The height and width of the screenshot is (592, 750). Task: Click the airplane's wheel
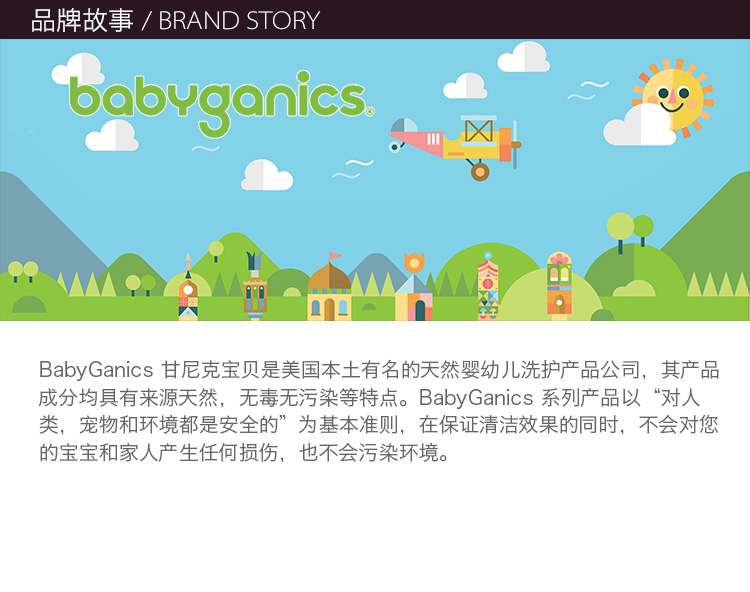click(x=480, y=172)
